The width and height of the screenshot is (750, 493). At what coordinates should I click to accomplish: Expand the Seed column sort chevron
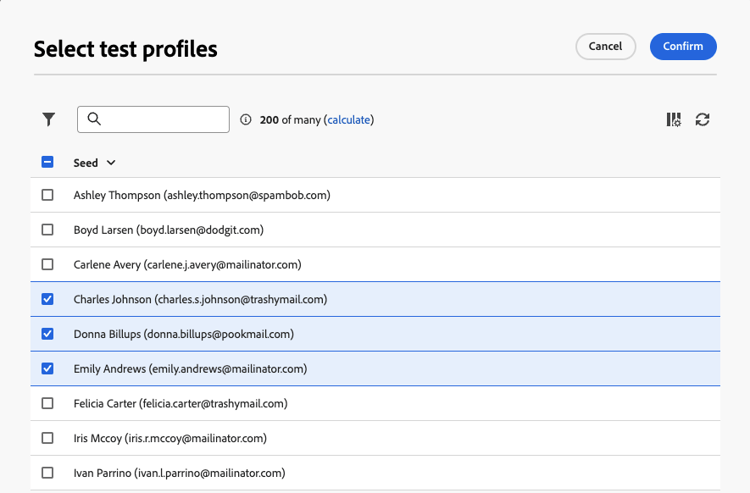click(x=111, y=163)
